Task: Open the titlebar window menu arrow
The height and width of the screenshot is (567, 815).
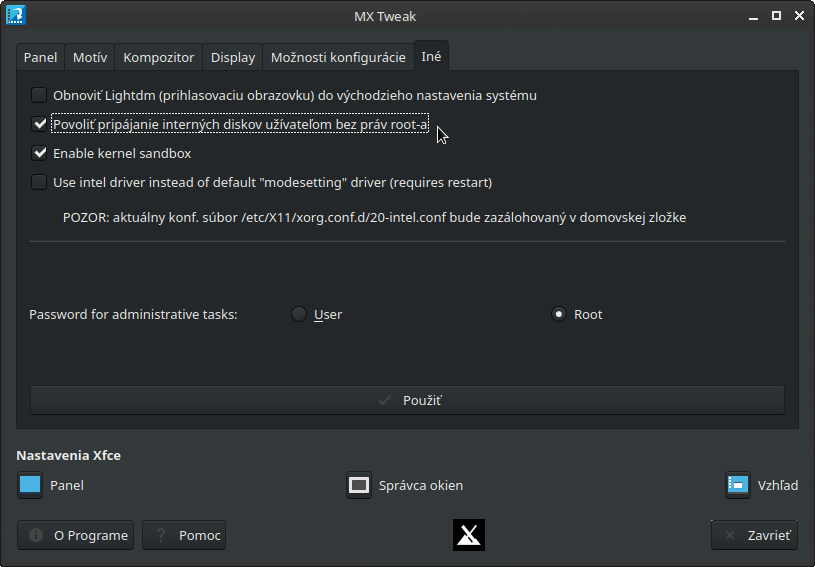Action: (x=750, y=16)
